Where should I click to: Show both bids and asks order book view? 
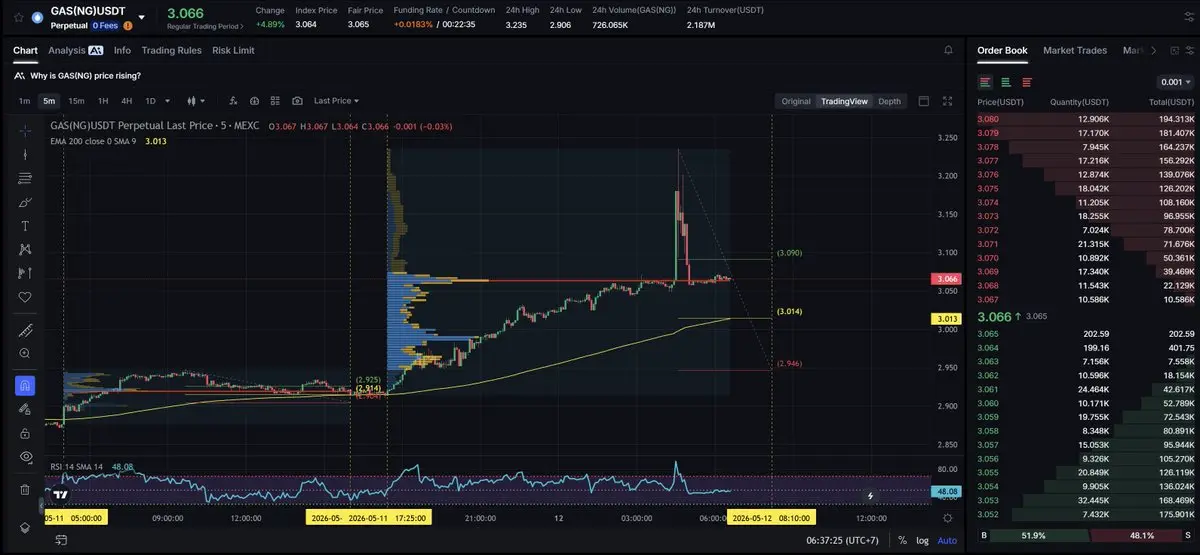(x=985, y=82)
